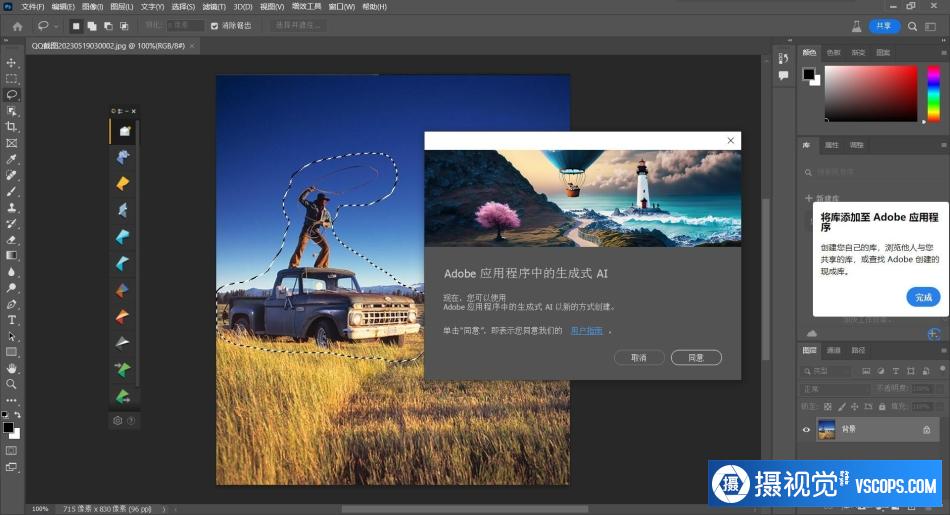Open the Edit Toolbar three-dots menu
The height and width of the screenshot is (515, 950).
(11, 400)
